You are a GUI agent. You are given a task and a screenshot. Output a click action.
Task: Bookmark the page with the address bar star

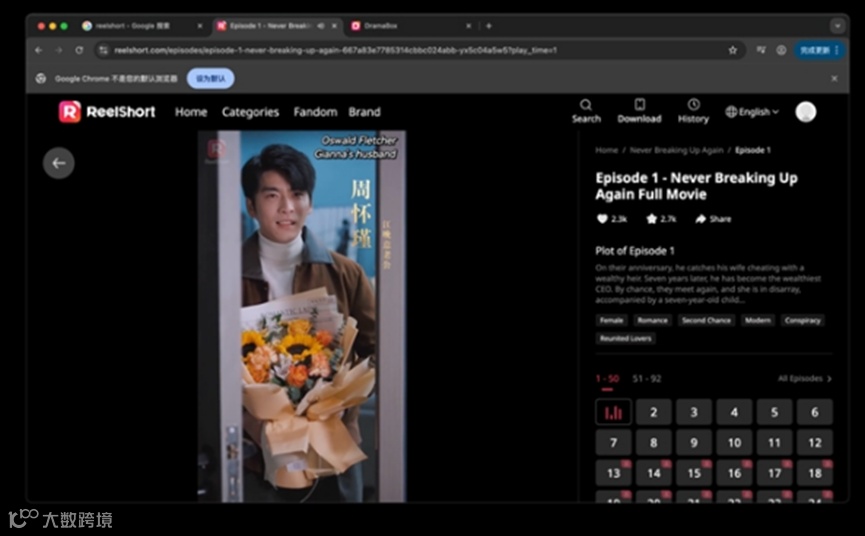(733, 50)
